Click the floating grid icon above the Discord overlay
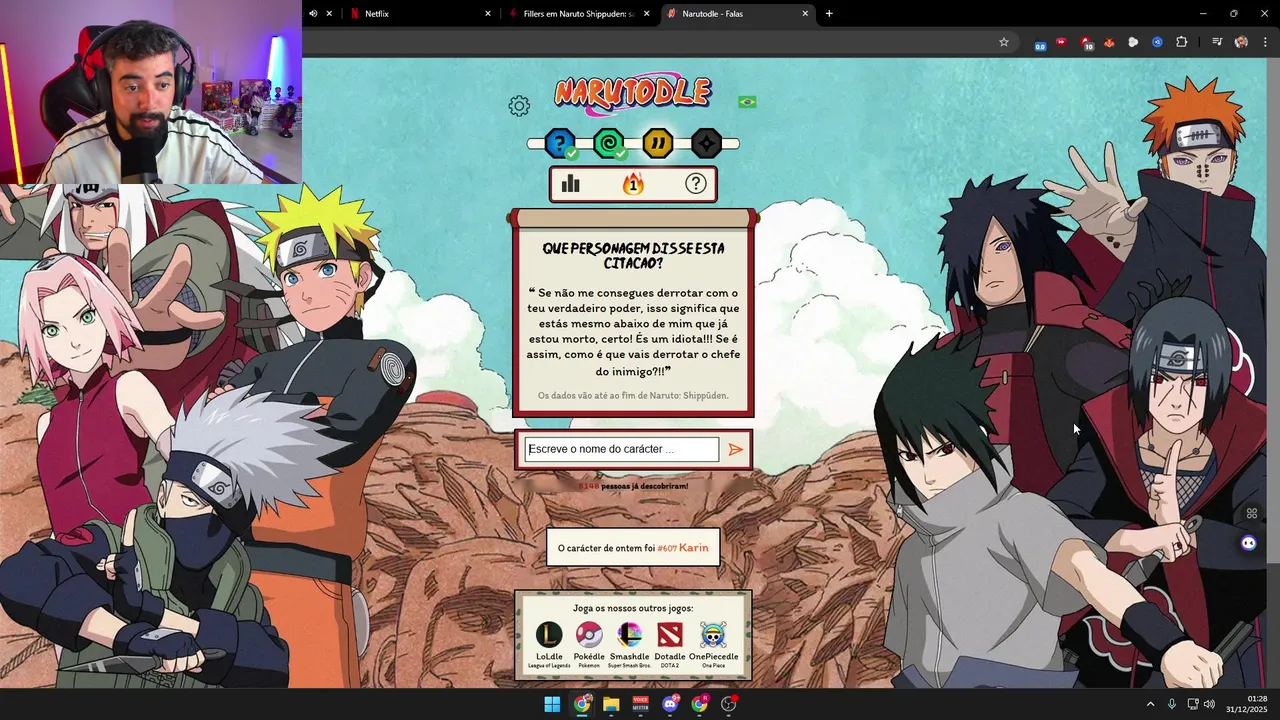 (1251, 514)
